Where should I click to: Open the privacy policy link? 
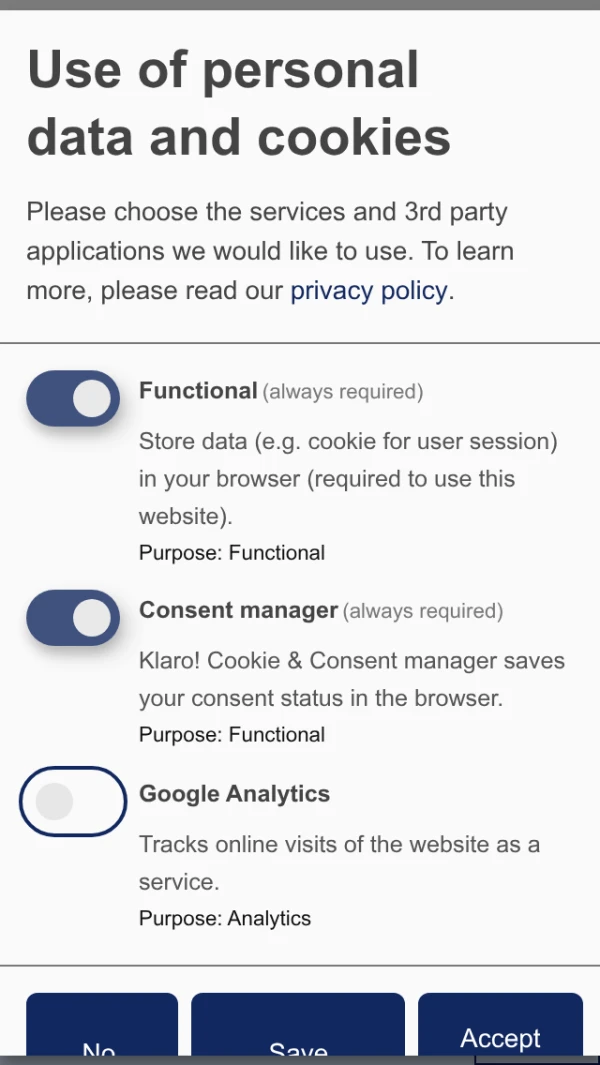coord(368,291)
